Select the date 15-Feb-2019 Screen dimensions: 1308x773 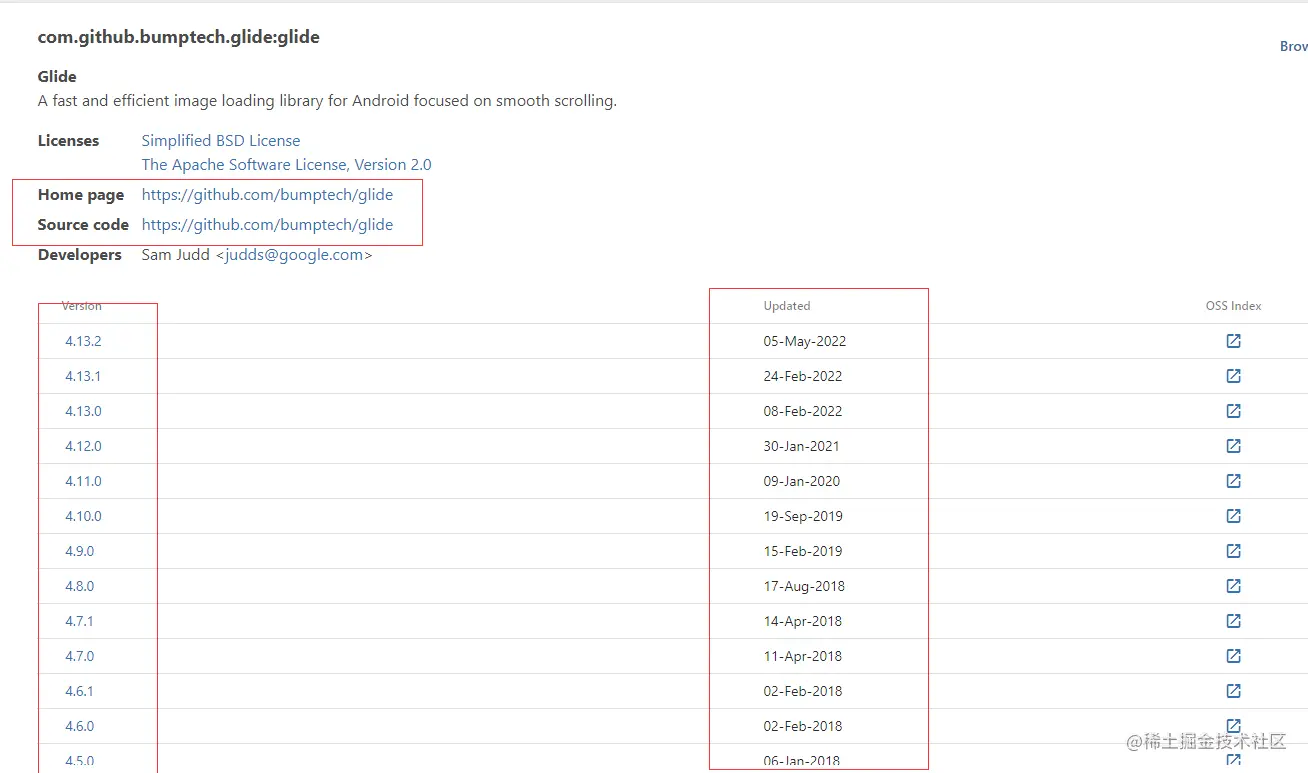click(803, 551)
